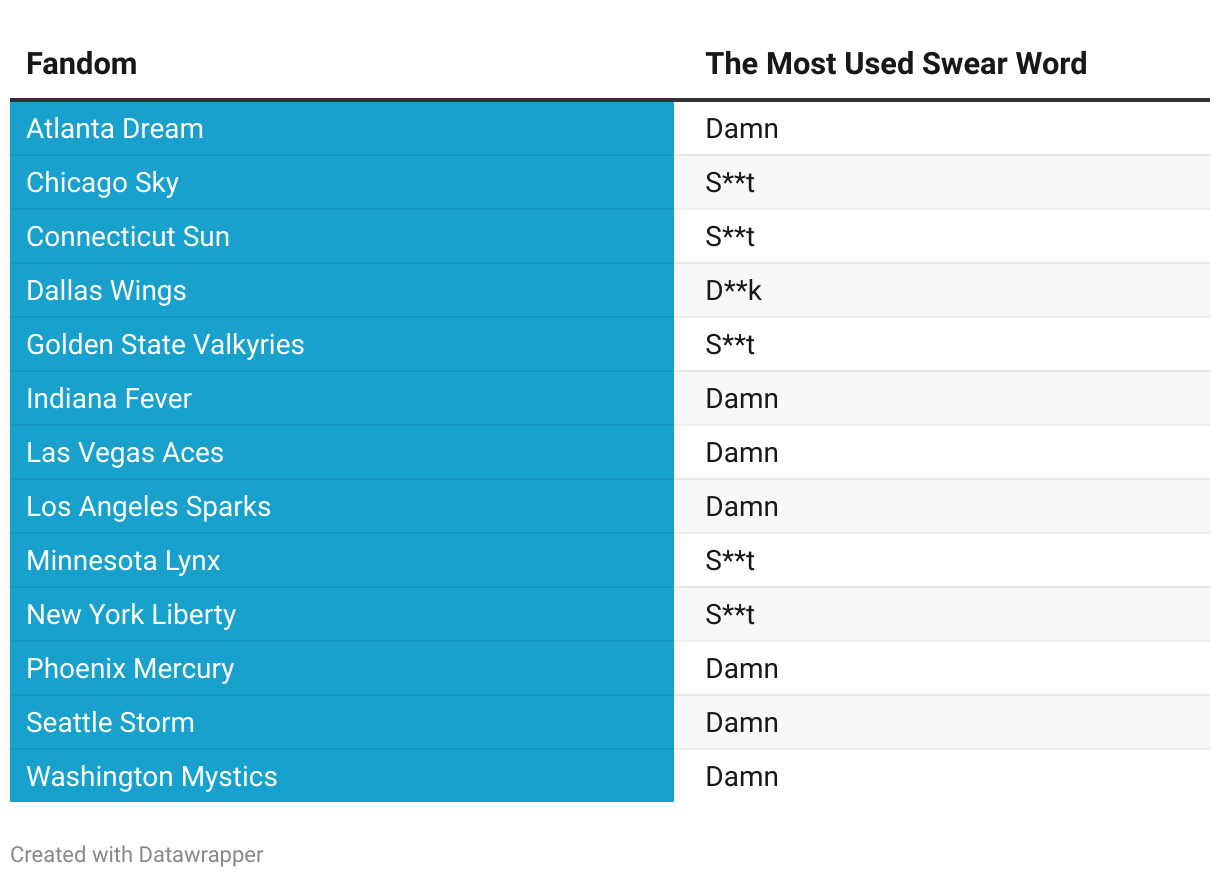
Task: Select the Seattle Storm fandom cell
Action: 342,723
